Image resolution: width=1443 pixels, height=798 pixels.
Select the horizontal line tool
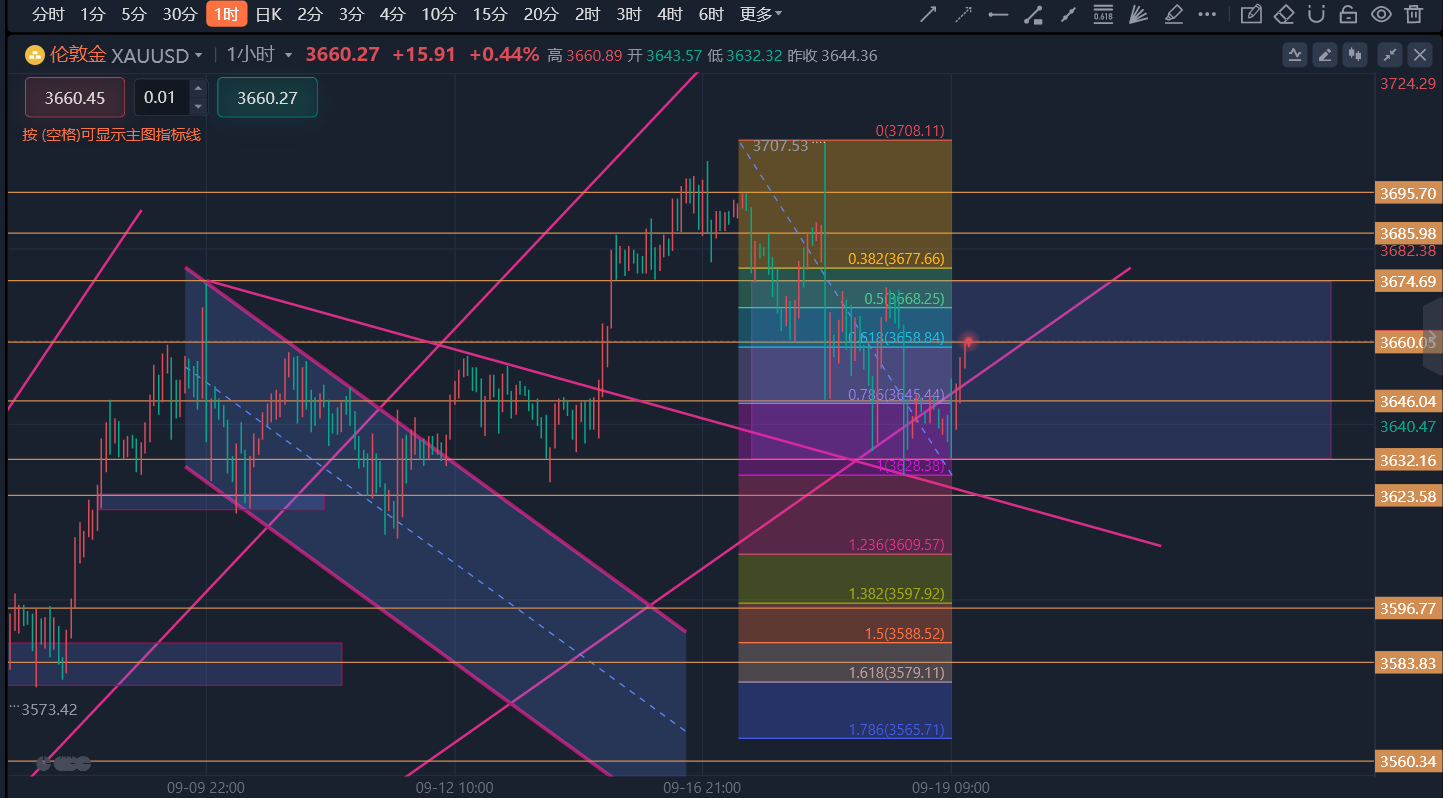click(x=998, y=14)
